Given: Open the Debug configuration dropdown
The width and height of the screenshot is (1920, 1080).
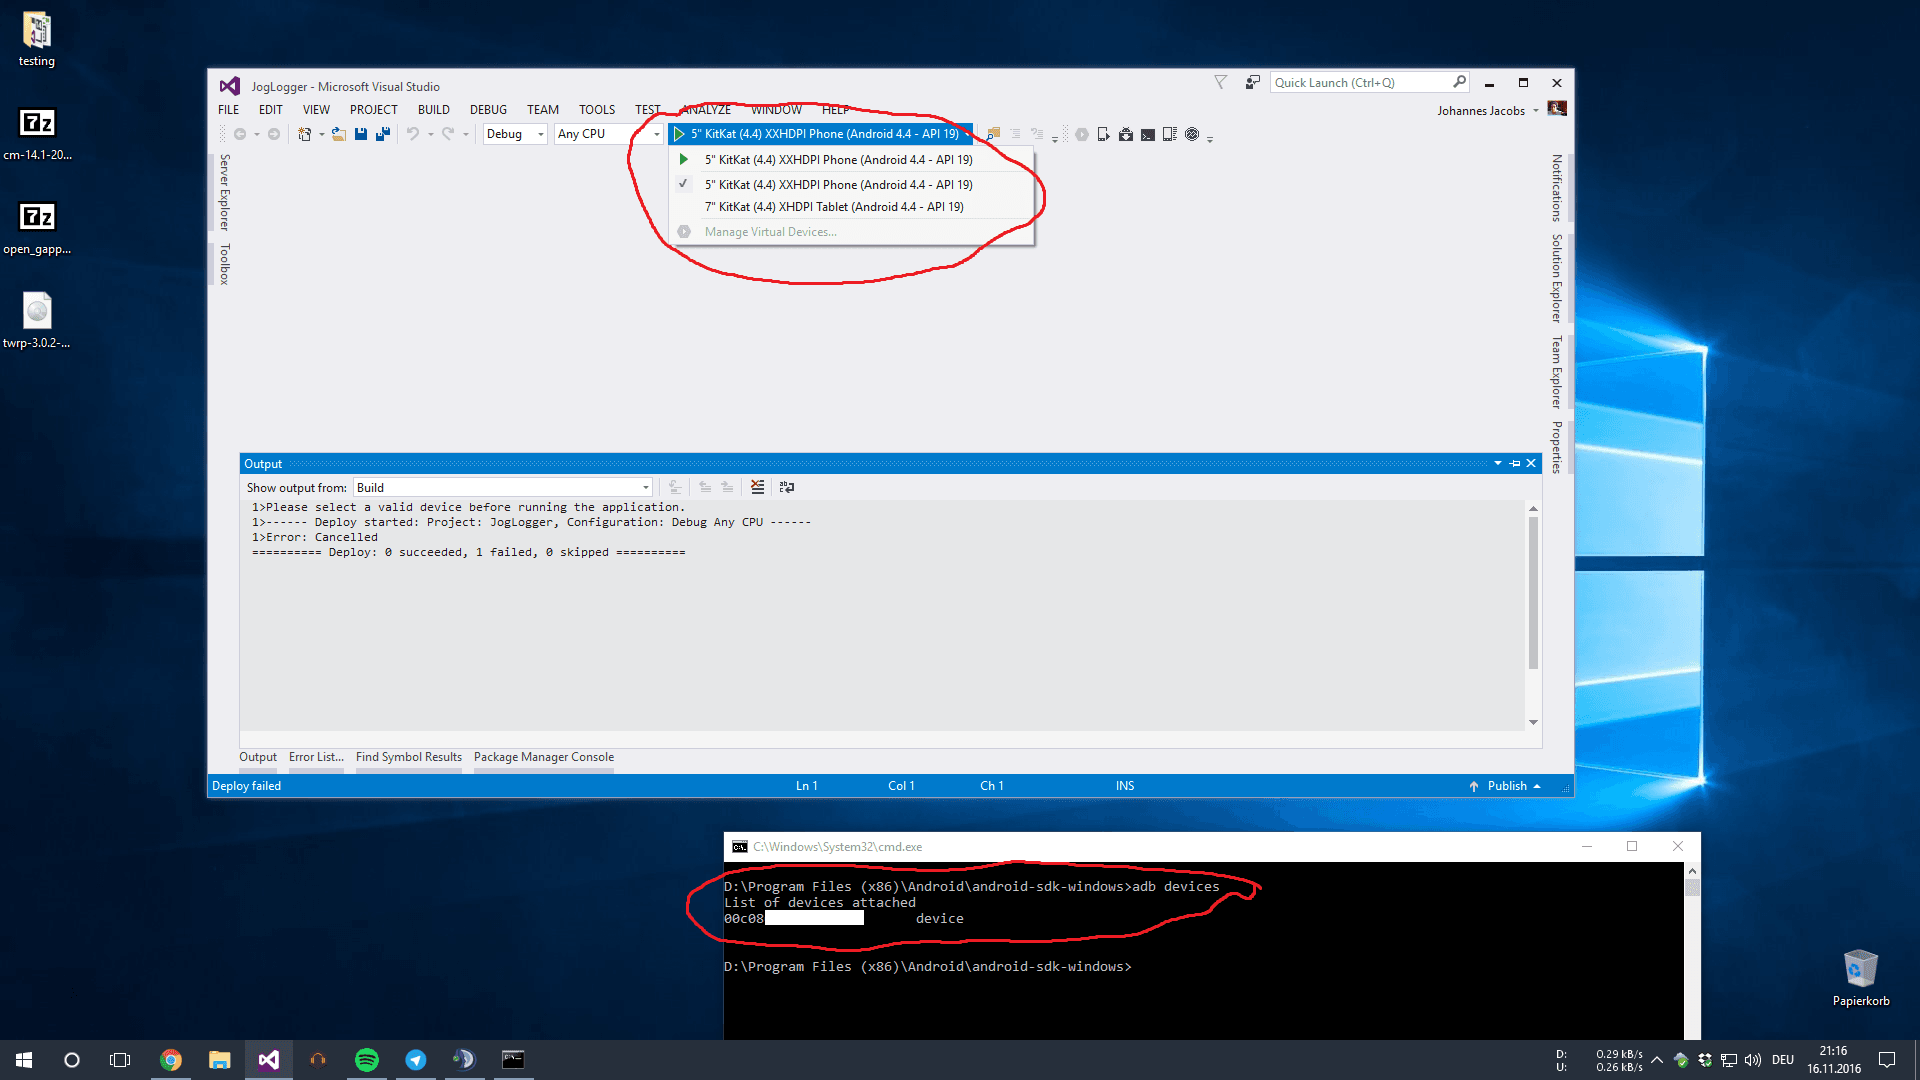Looking at the screenshot, I should pos(515,134).
